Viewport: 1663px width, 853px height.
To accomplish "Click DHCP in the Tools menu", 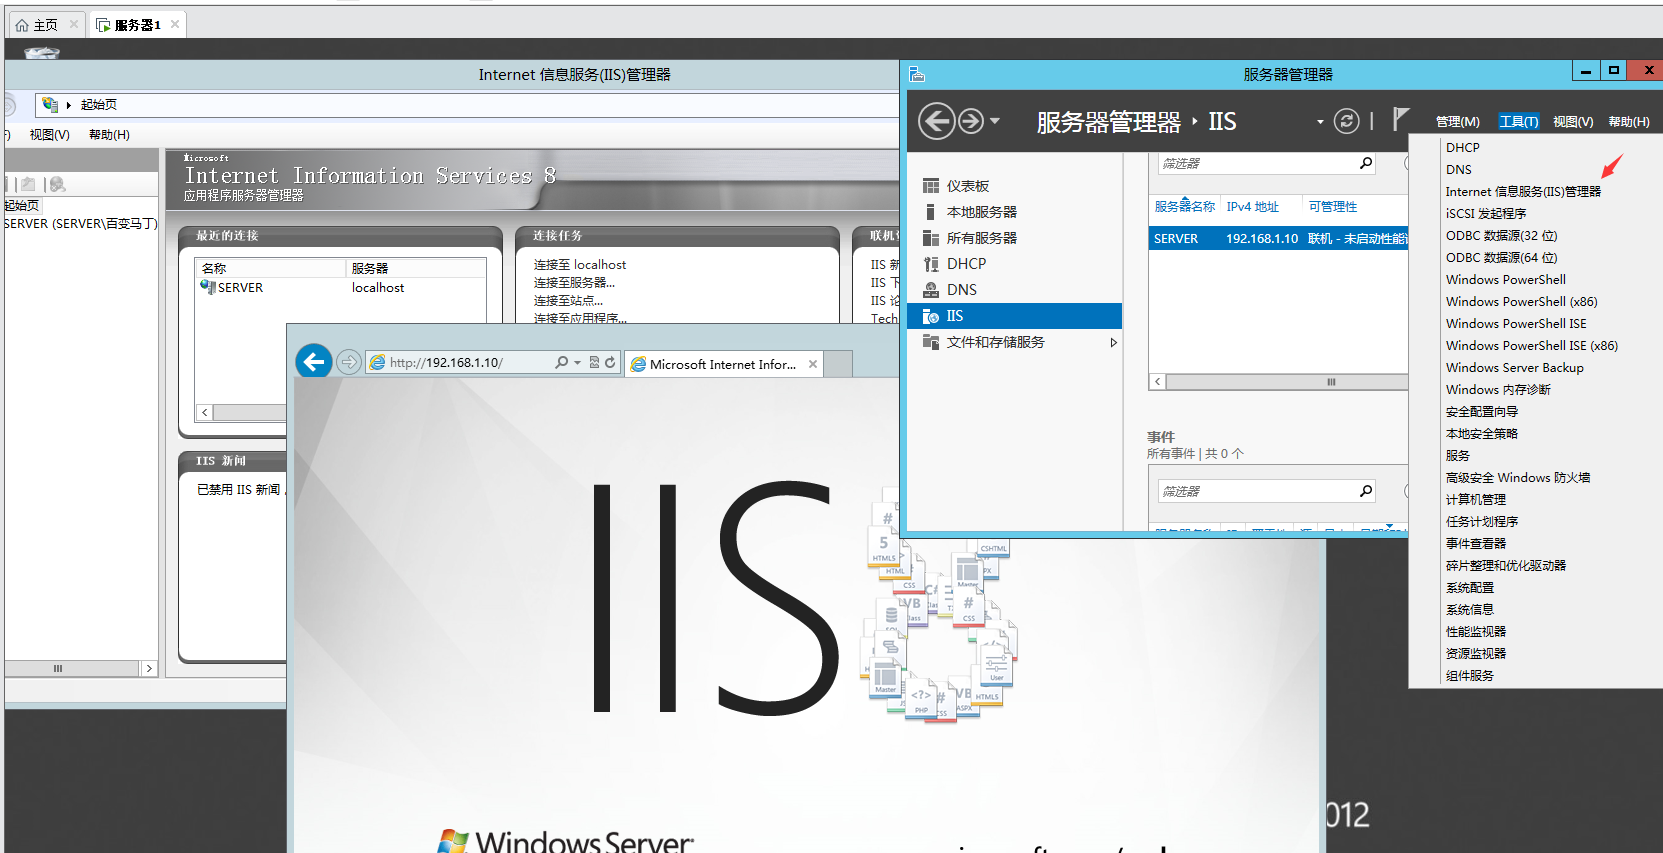I will [x=1462, y=147].
